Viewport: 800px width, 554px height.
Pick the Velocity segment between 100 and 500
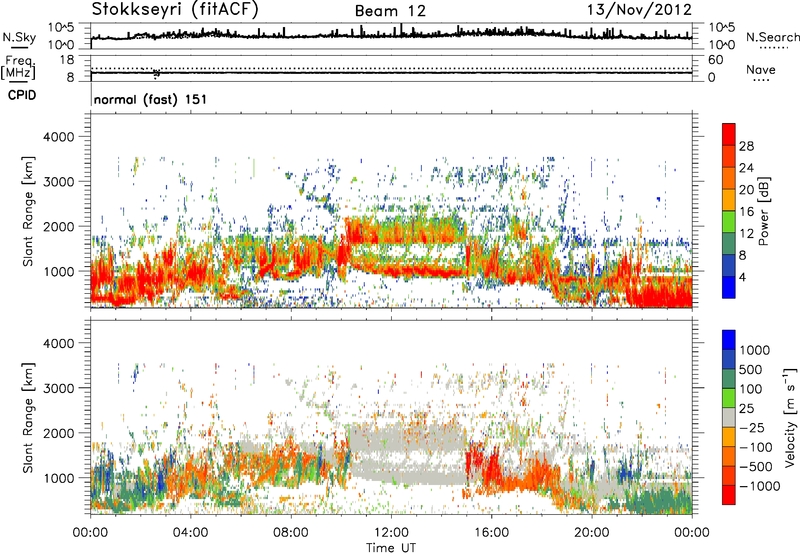[729, 379]
